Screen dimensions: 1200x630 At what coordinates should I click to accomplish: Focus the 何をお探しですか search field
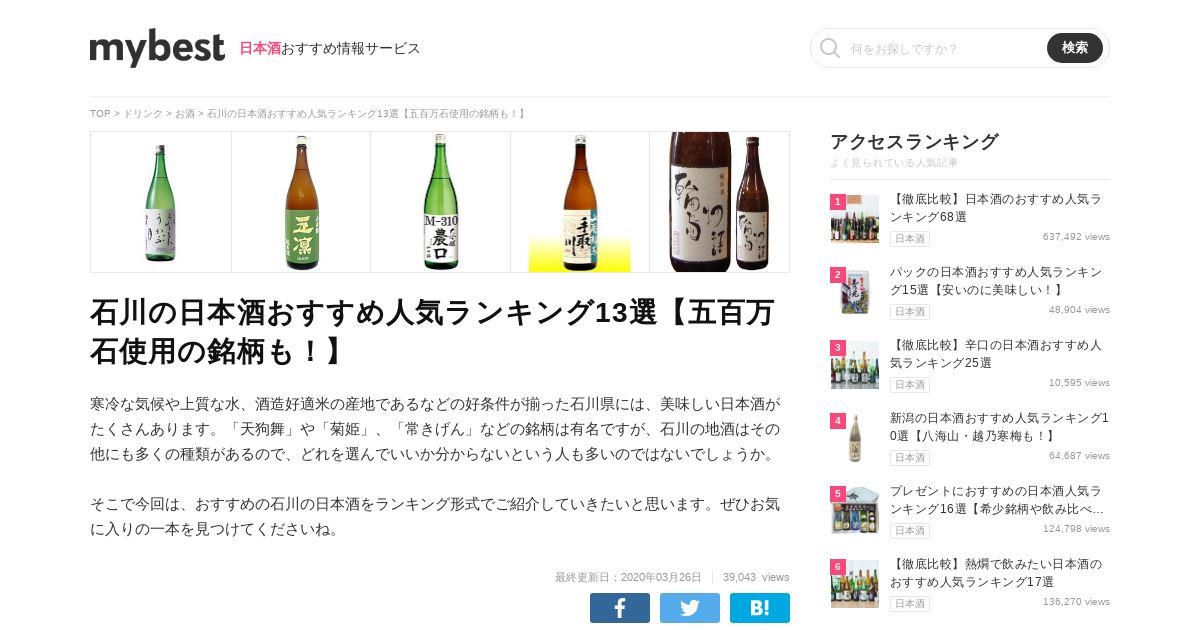945,48
